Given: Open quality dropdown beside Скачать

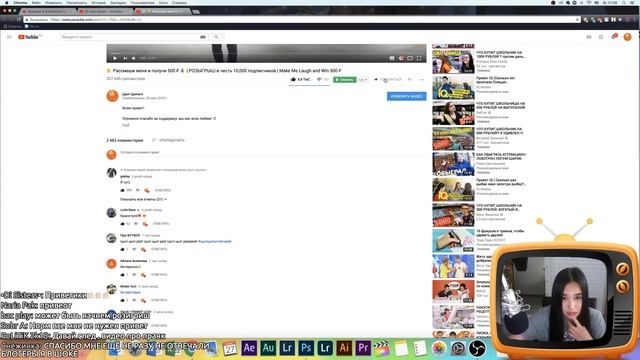Looking at the screenshot, I should point(362,80).
